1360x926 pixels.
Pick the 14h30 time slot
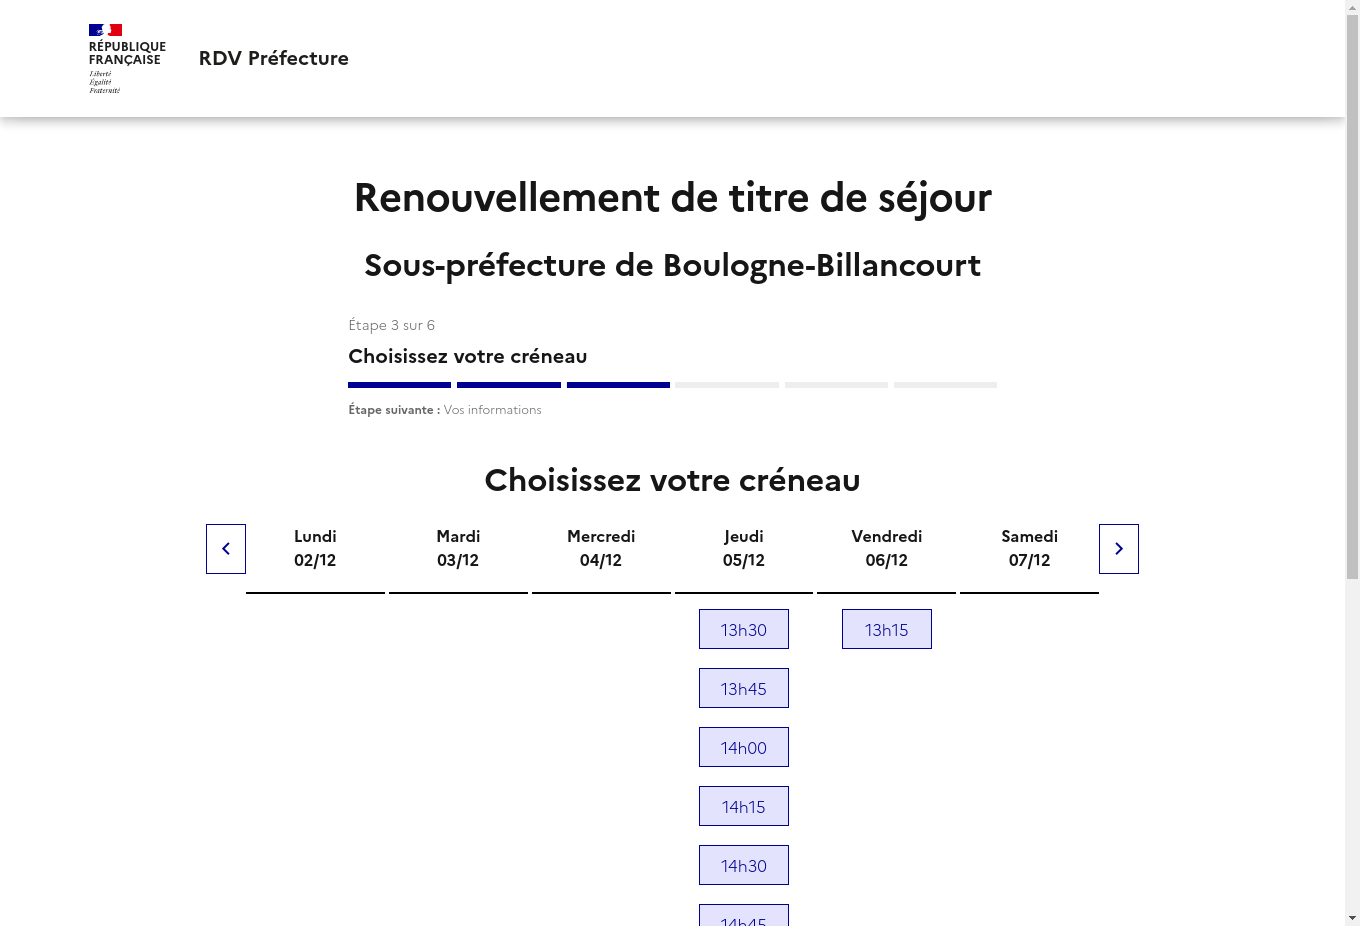pos(744,865)
